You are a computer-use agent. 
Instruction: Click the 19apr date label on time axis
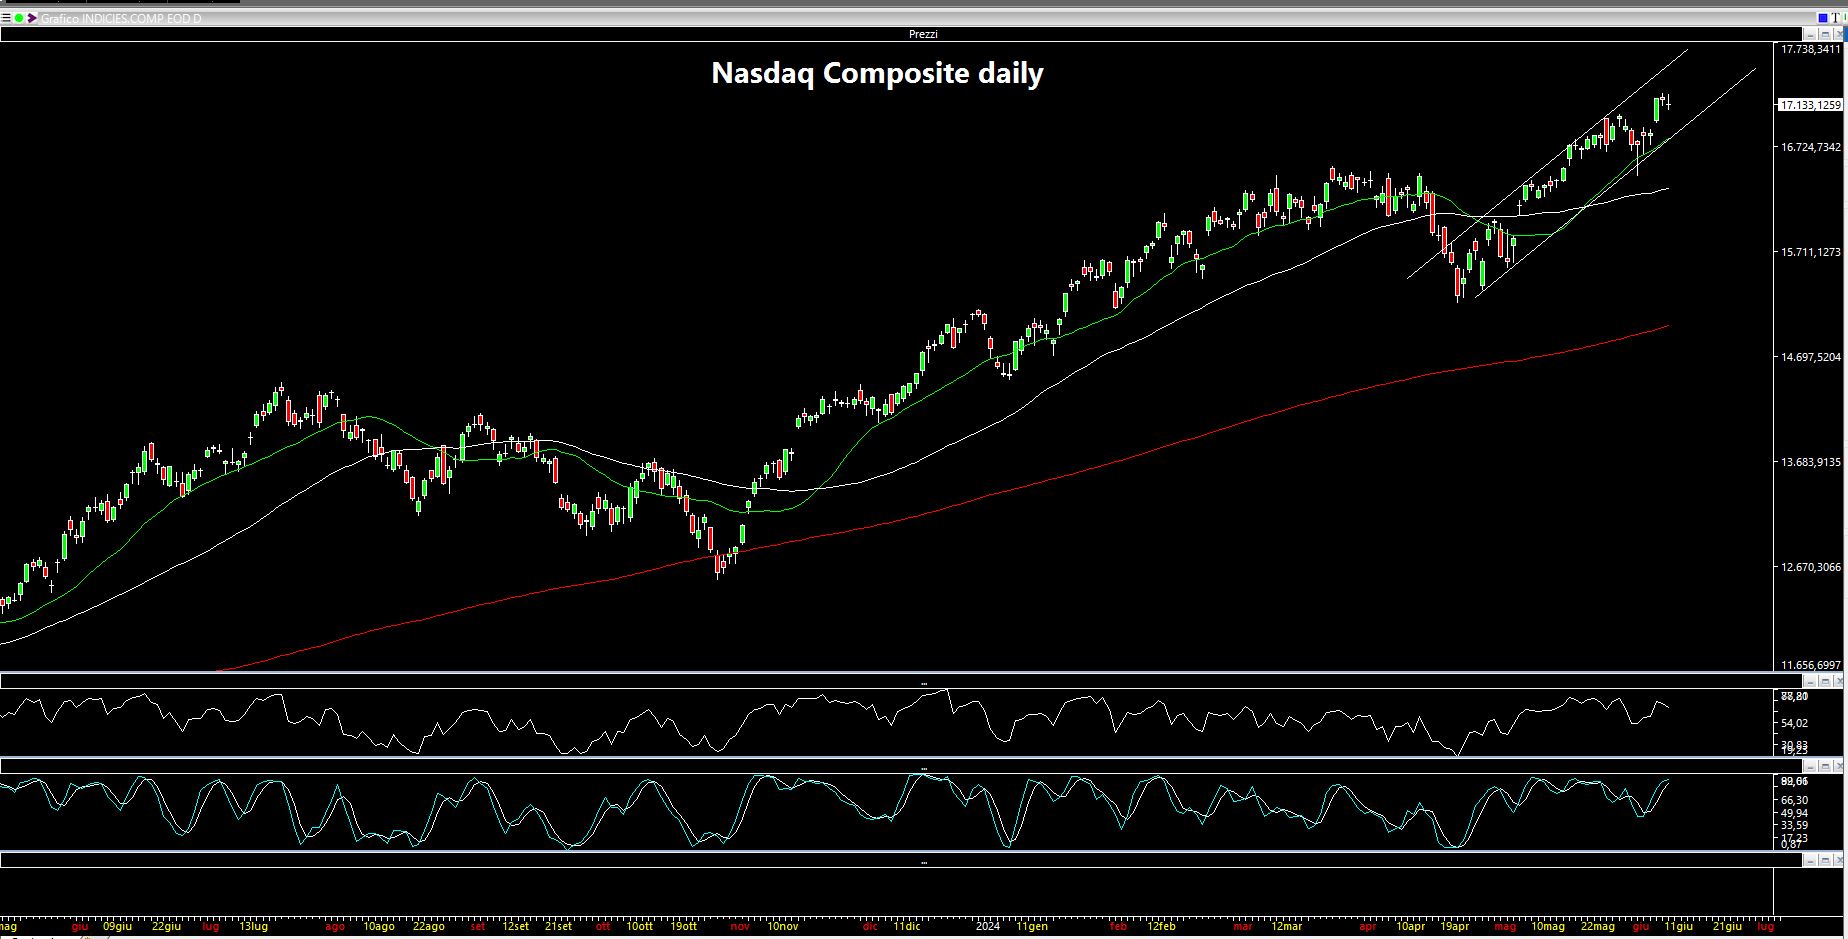point(1454,926)
